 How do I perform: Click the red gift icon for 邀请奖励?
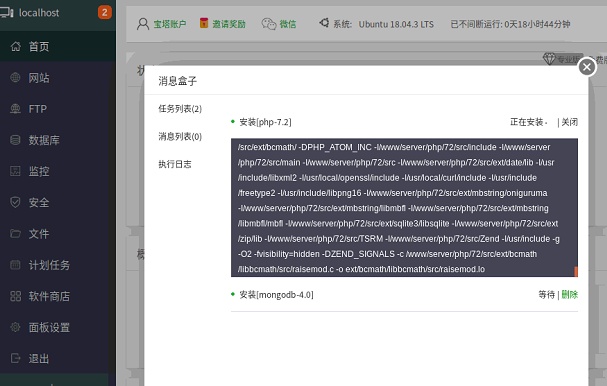click(x=204, y=23)
